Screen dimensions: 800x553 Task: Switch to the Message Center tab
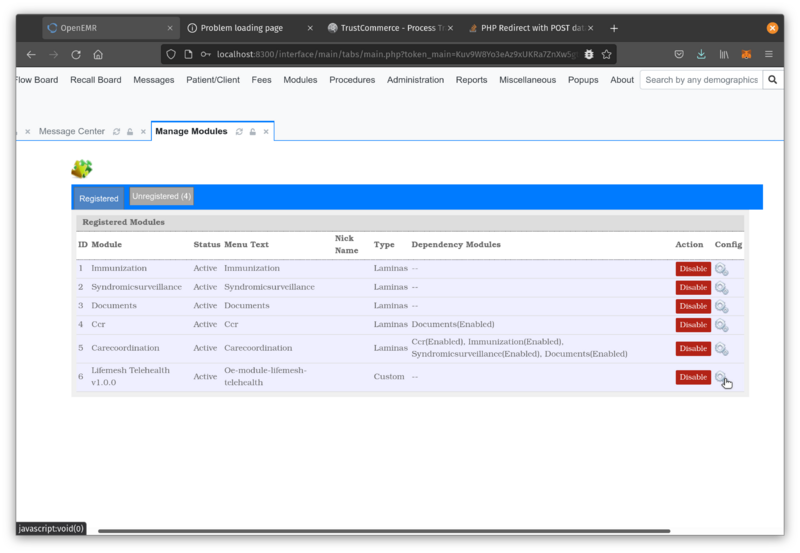pos(72,131)
